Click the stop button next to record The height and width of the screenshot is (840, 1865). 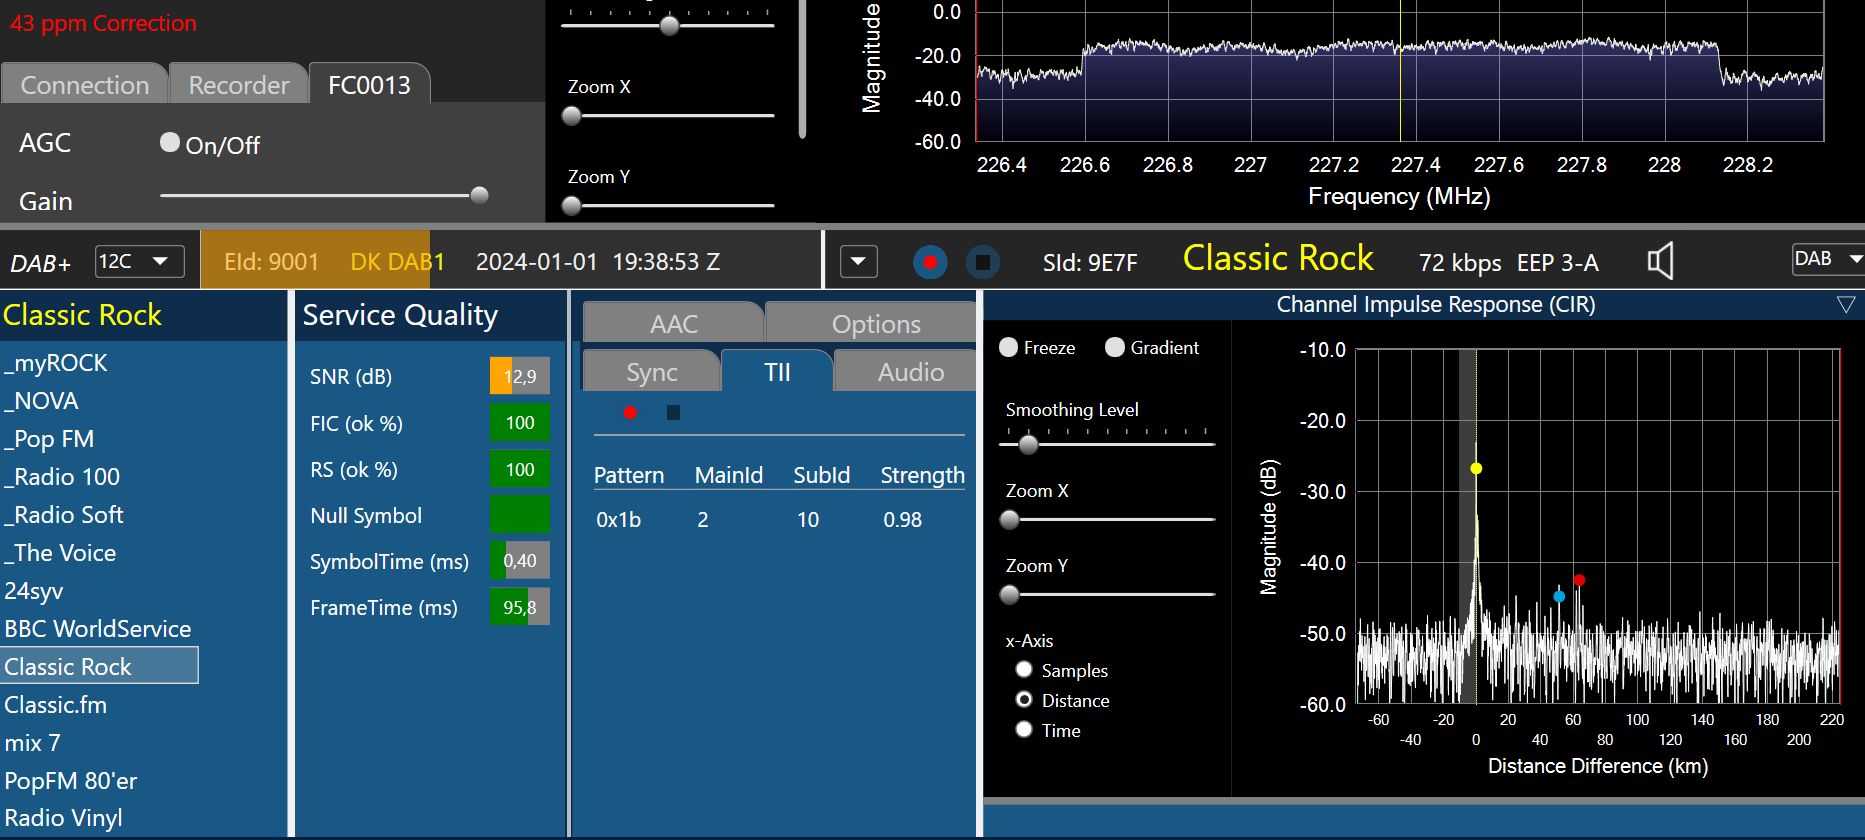tap(983, 262)
